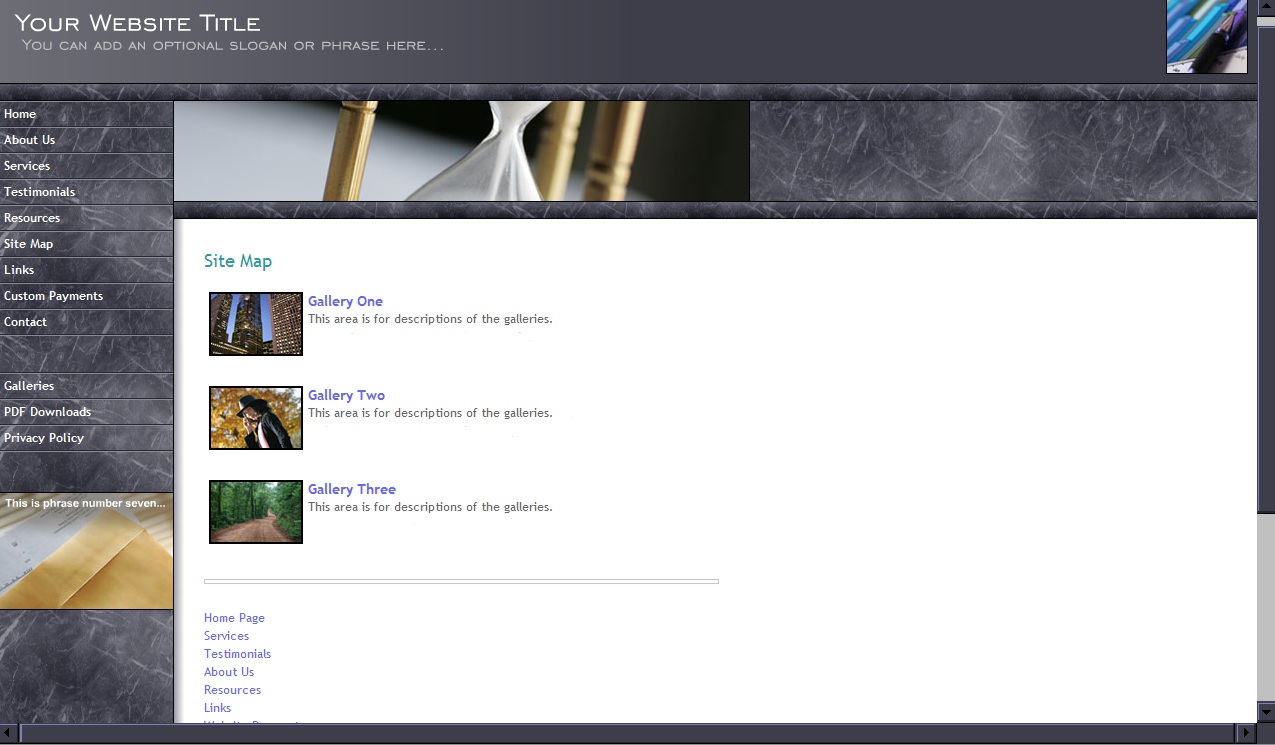Select Testimonials in the left navigation menu
The height and width of the screenshot is (745, 1275).
86,192
